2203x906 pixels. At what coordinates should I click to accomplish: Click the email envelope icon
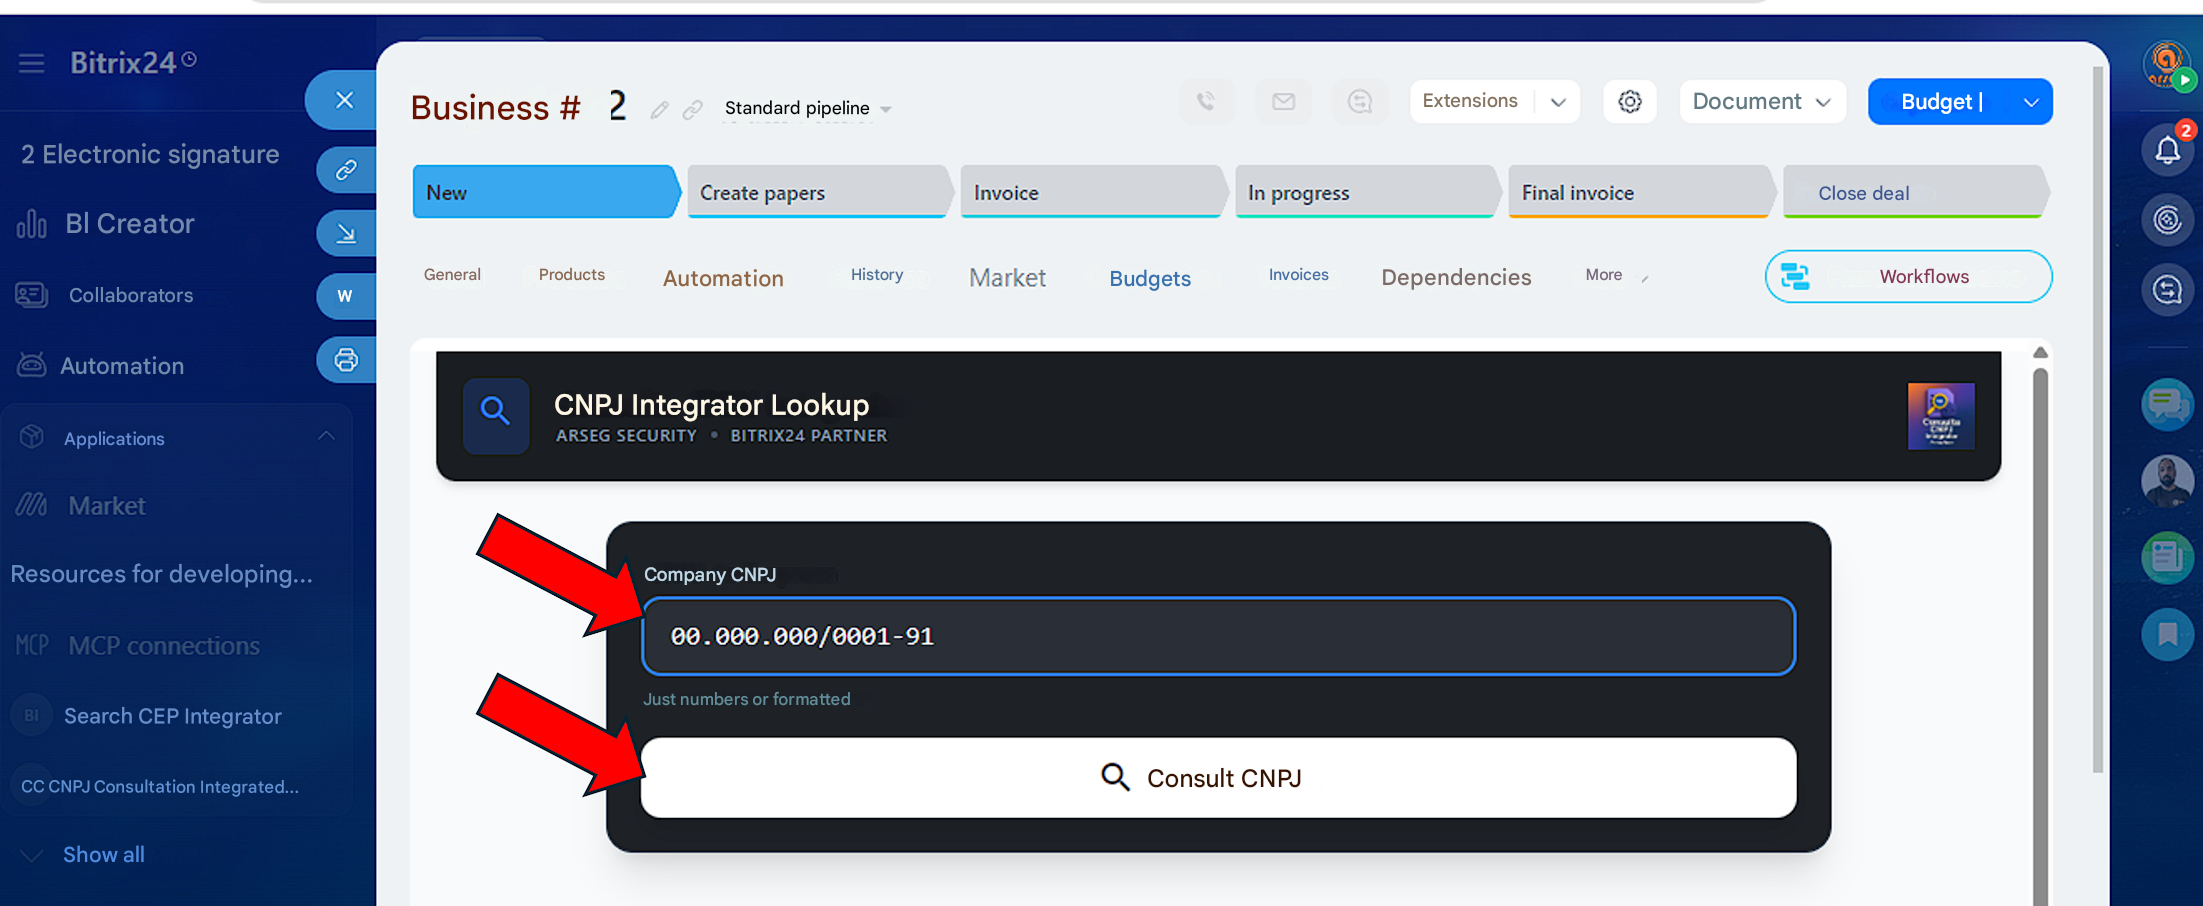click(x=1283, y=102)
